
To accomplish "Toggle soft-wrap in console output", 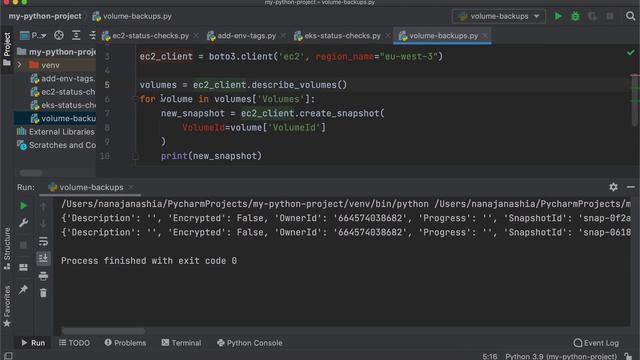I will [x=43, y=241].
